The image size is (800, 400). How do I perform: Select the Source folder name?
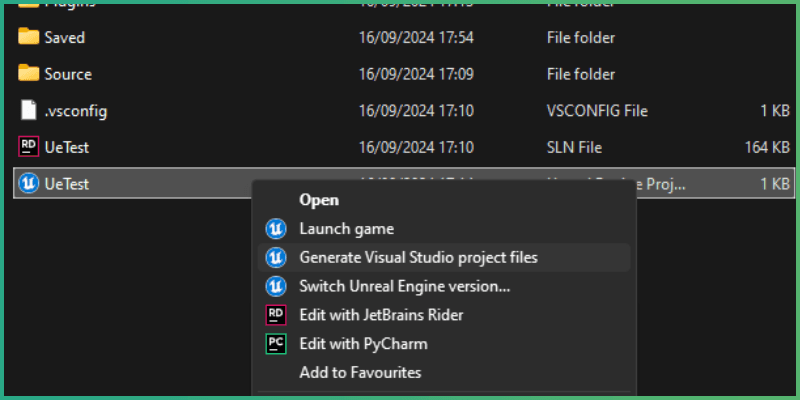(x=68, y=74)
